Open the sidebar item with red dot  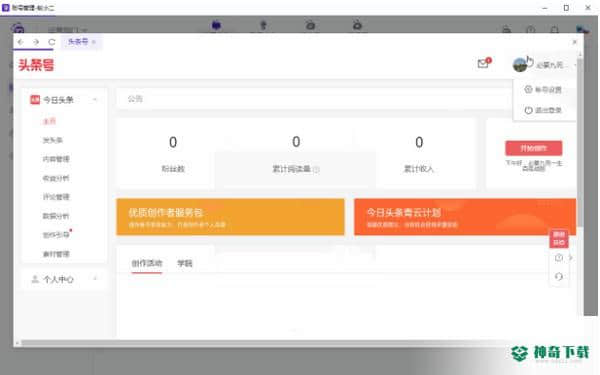56,235
